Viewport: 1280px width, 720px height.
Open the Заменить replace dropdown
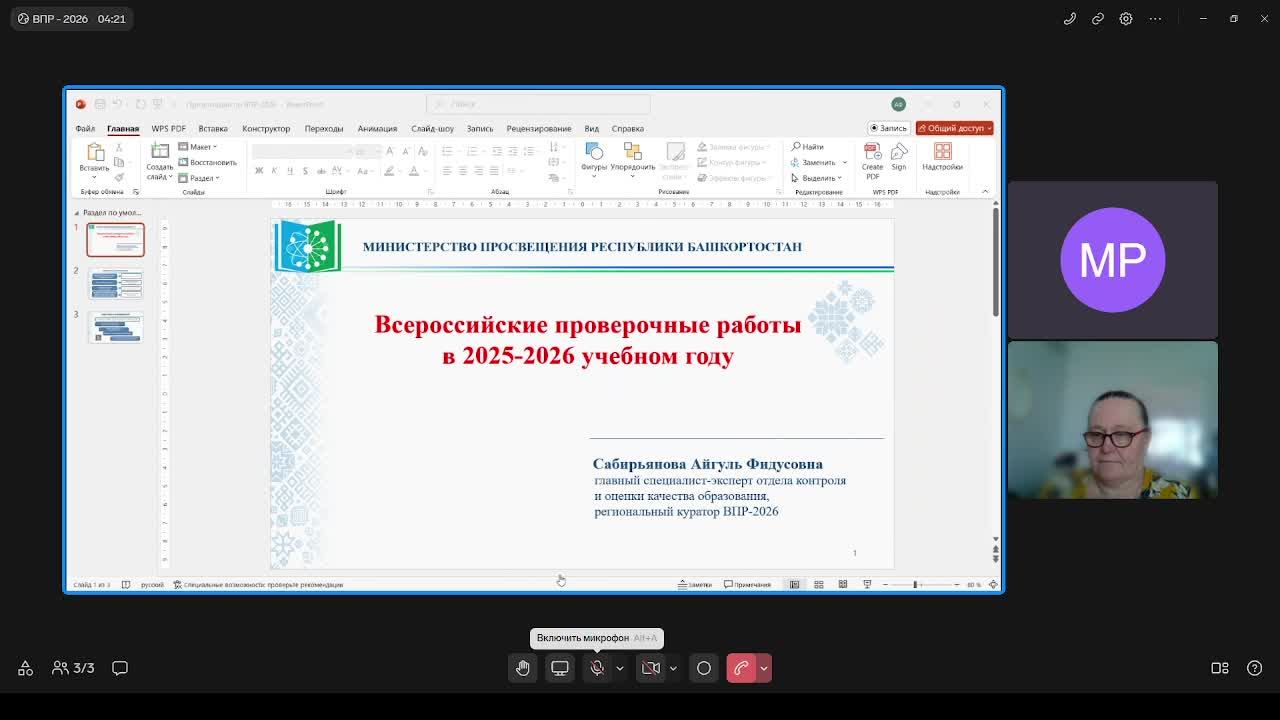coord(819,162)
